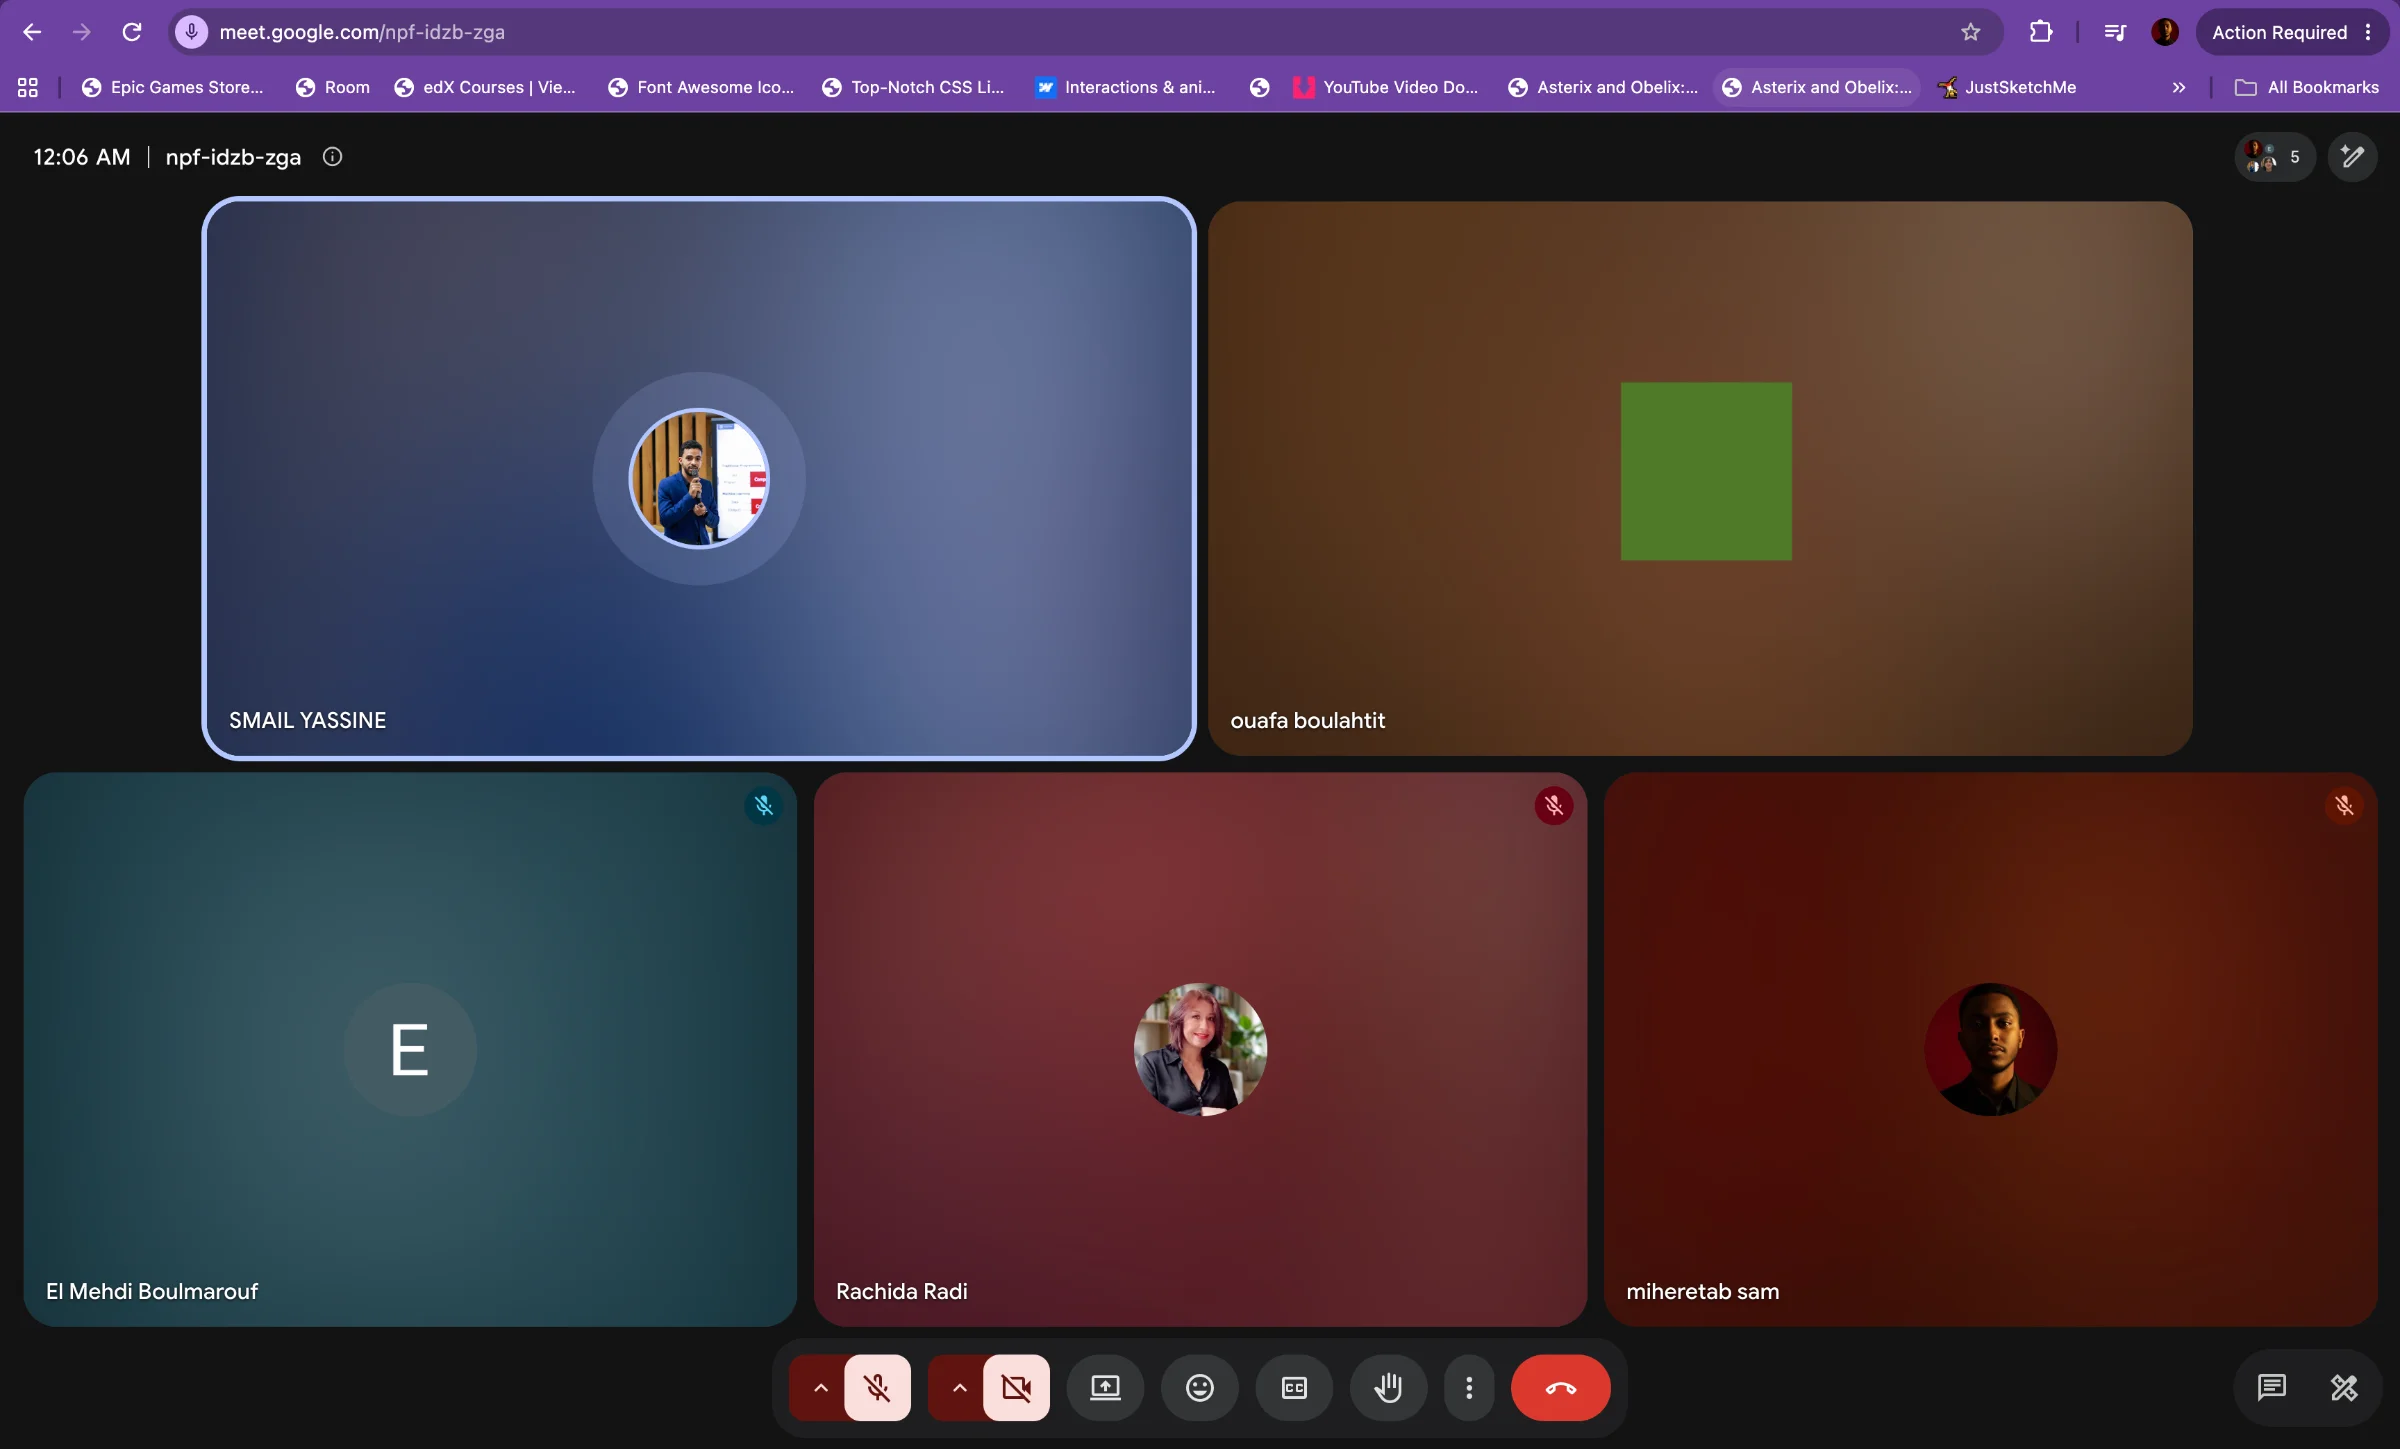Open tab groups grid icon in bookmarks bar
The image size is (2400, 1449).
(x=28, y=87)
